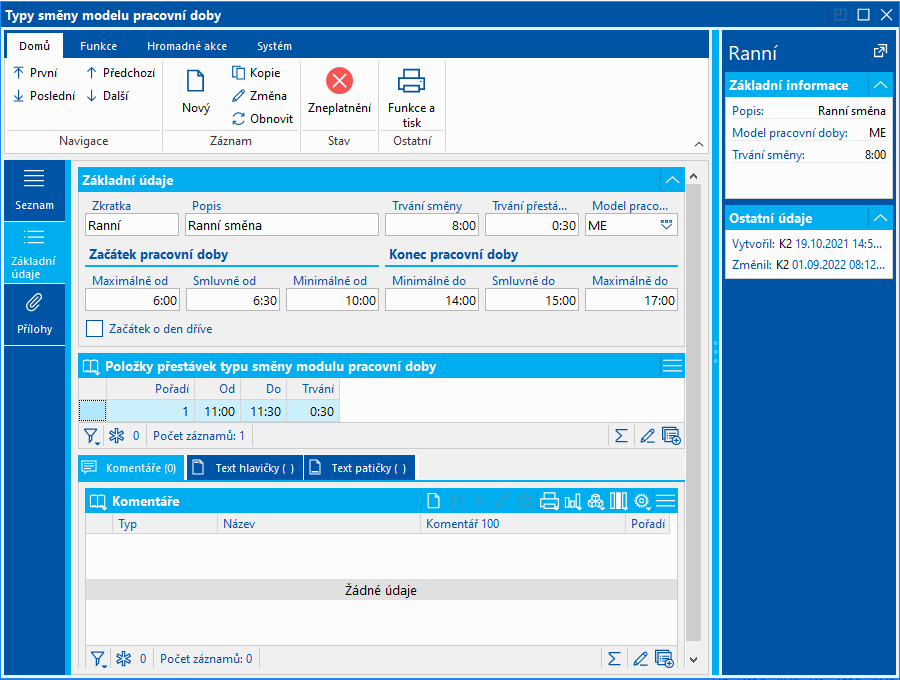Select break row cell 11:00
The image size is (900, 680).
click(218, 411)
